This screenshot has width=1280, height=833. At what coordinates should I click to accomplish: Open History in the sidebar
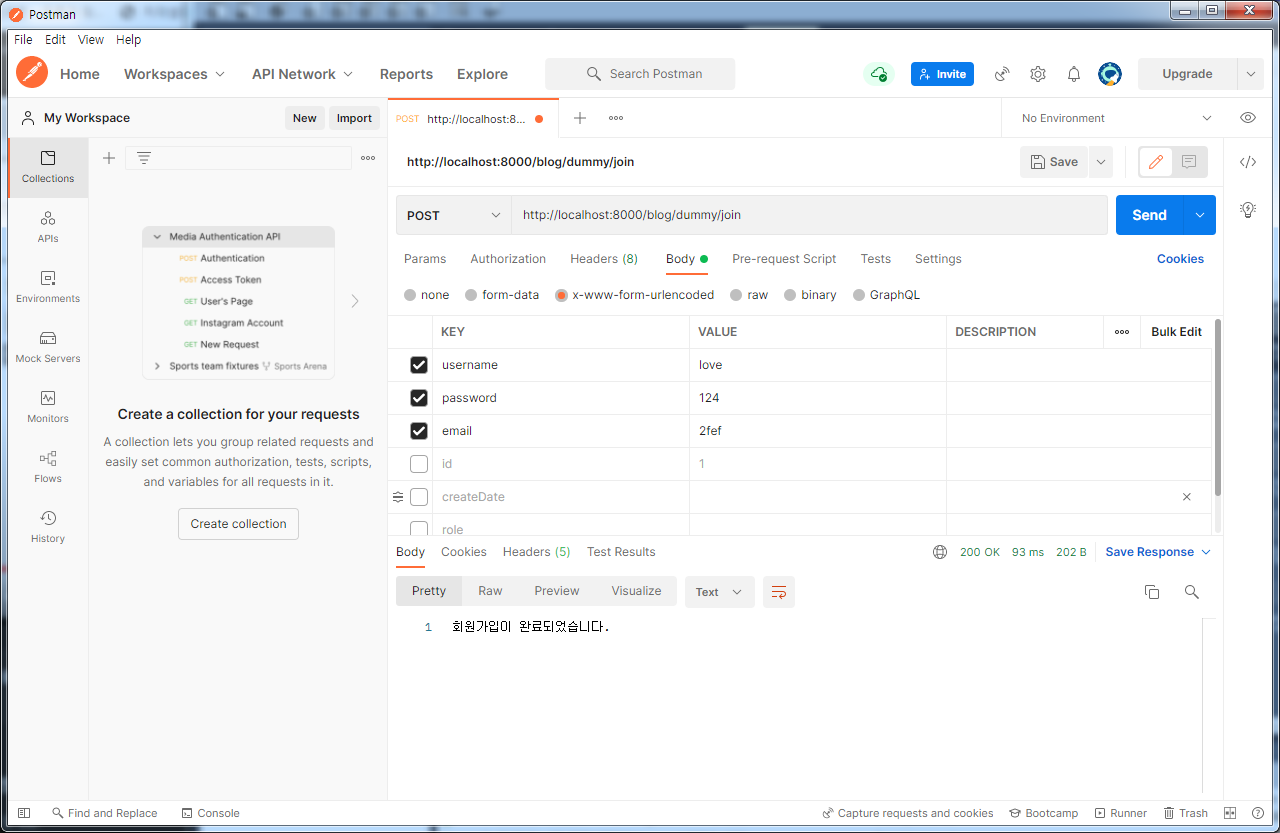pos(48,527)
